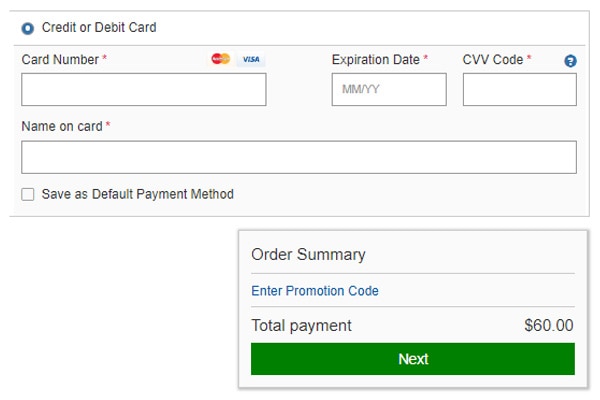Click the "CVV Code" field label
The width and height of the screenshot is (600, 400).
[x=493, y=60]
